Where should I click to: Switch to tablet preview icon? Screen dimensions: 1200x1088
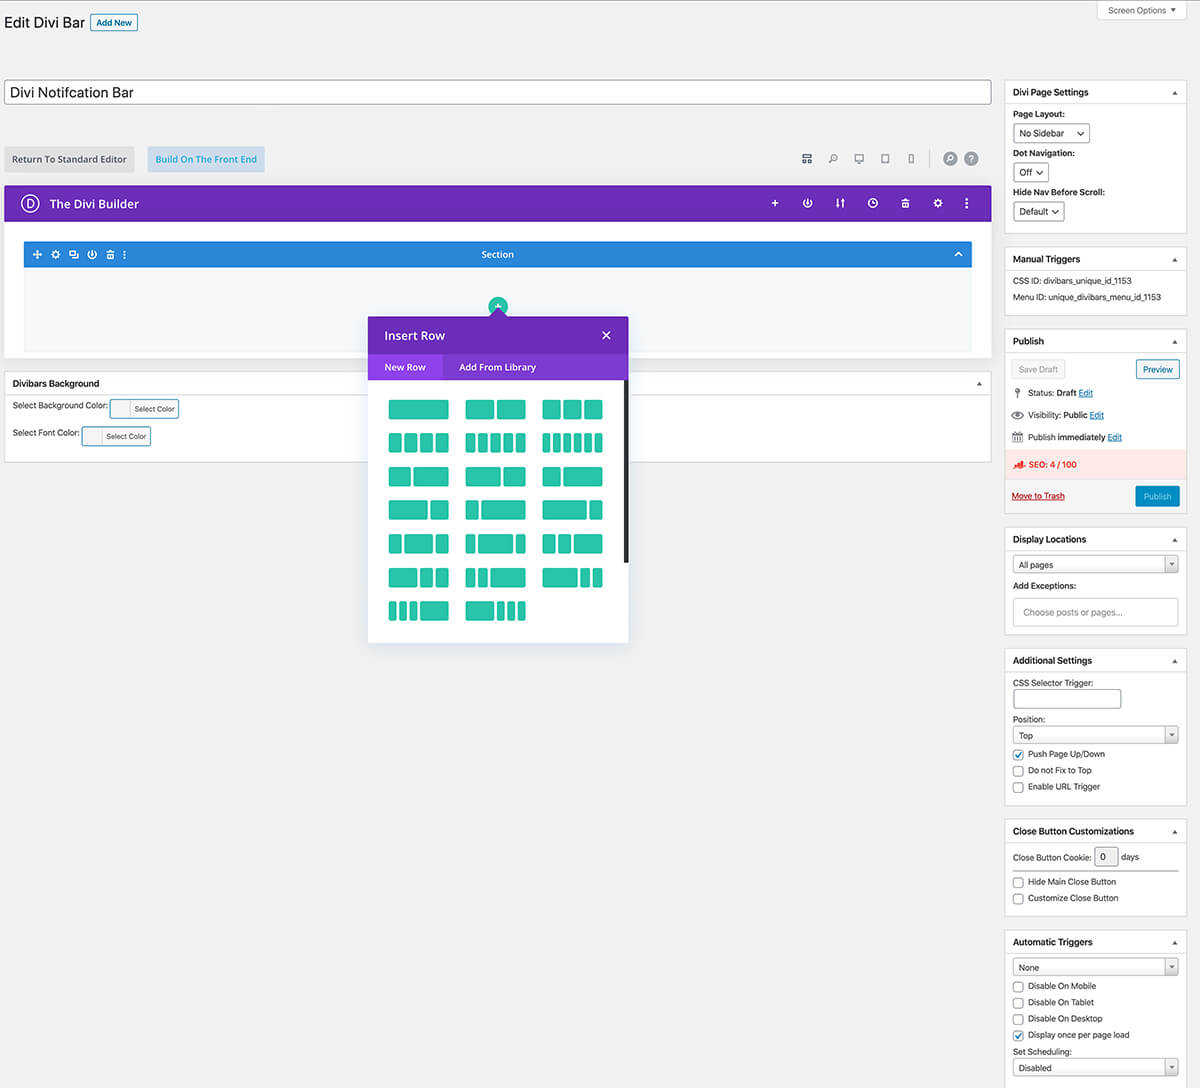pos(885,159)
